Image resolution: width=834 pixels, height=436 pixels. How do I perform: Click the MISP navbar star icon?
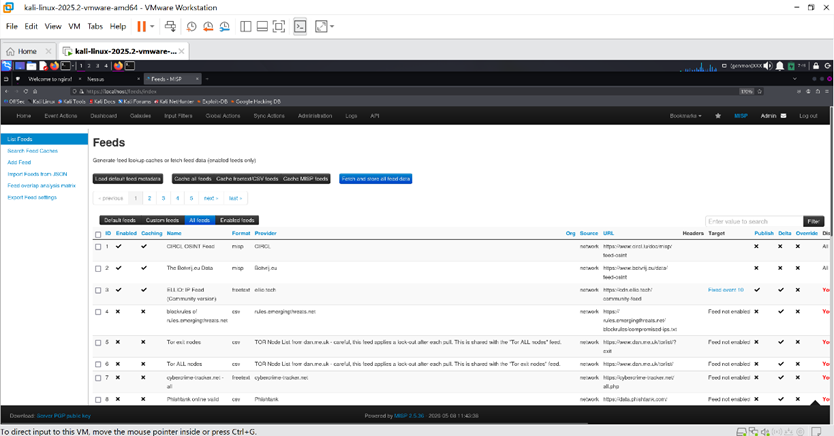[x=718, y=115]
